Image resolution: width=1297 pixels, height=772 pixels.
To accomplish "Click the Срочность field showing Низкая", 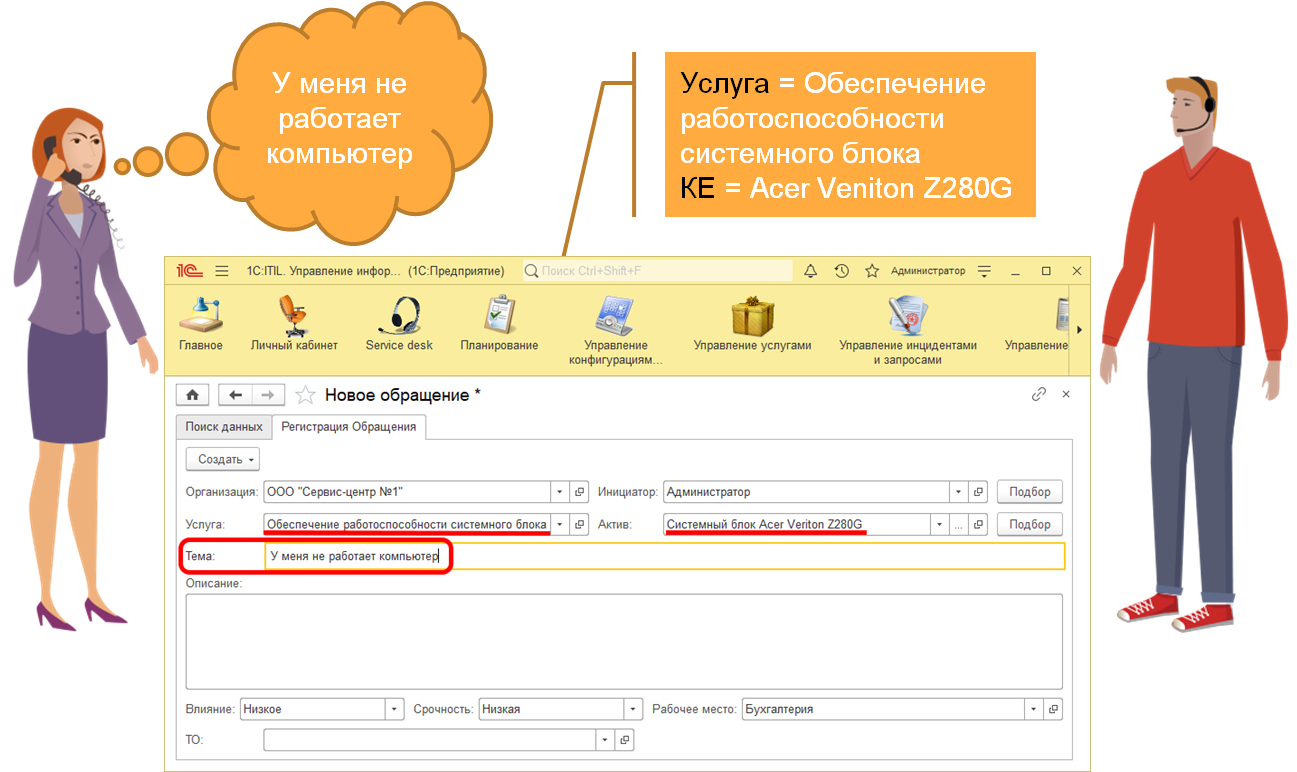I will (x=551, y=709).
